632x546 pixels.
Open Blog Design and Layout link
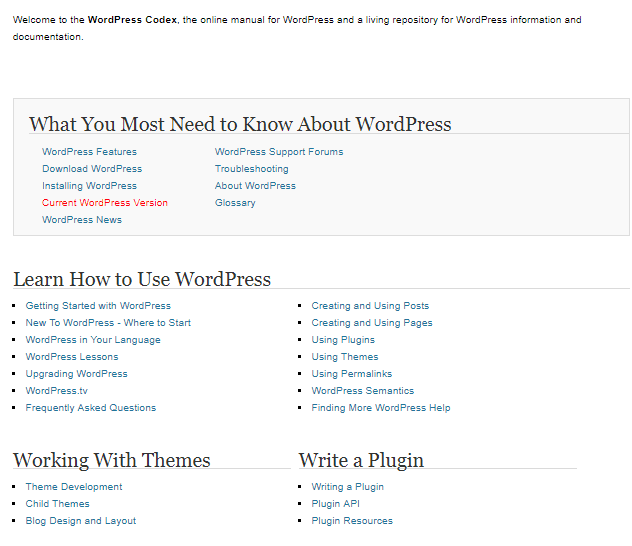click(x=81, y=521)
